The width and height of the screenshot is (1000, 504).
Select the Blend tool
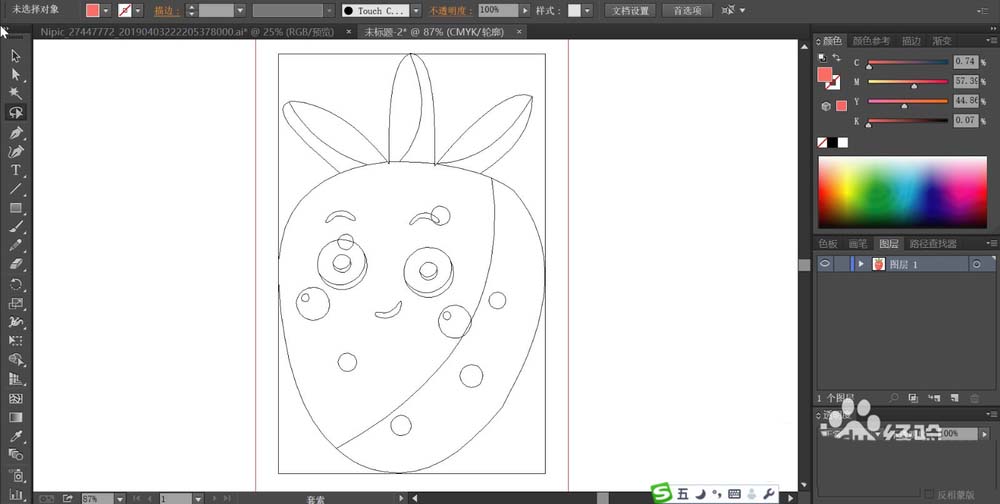pos(16,455)
